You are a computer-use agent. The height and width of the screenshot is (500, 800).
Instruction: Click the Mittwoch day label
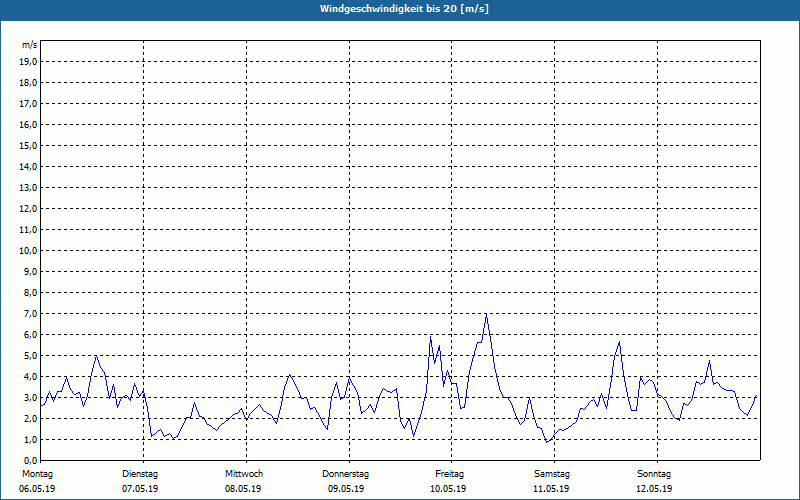pos(244,474)
